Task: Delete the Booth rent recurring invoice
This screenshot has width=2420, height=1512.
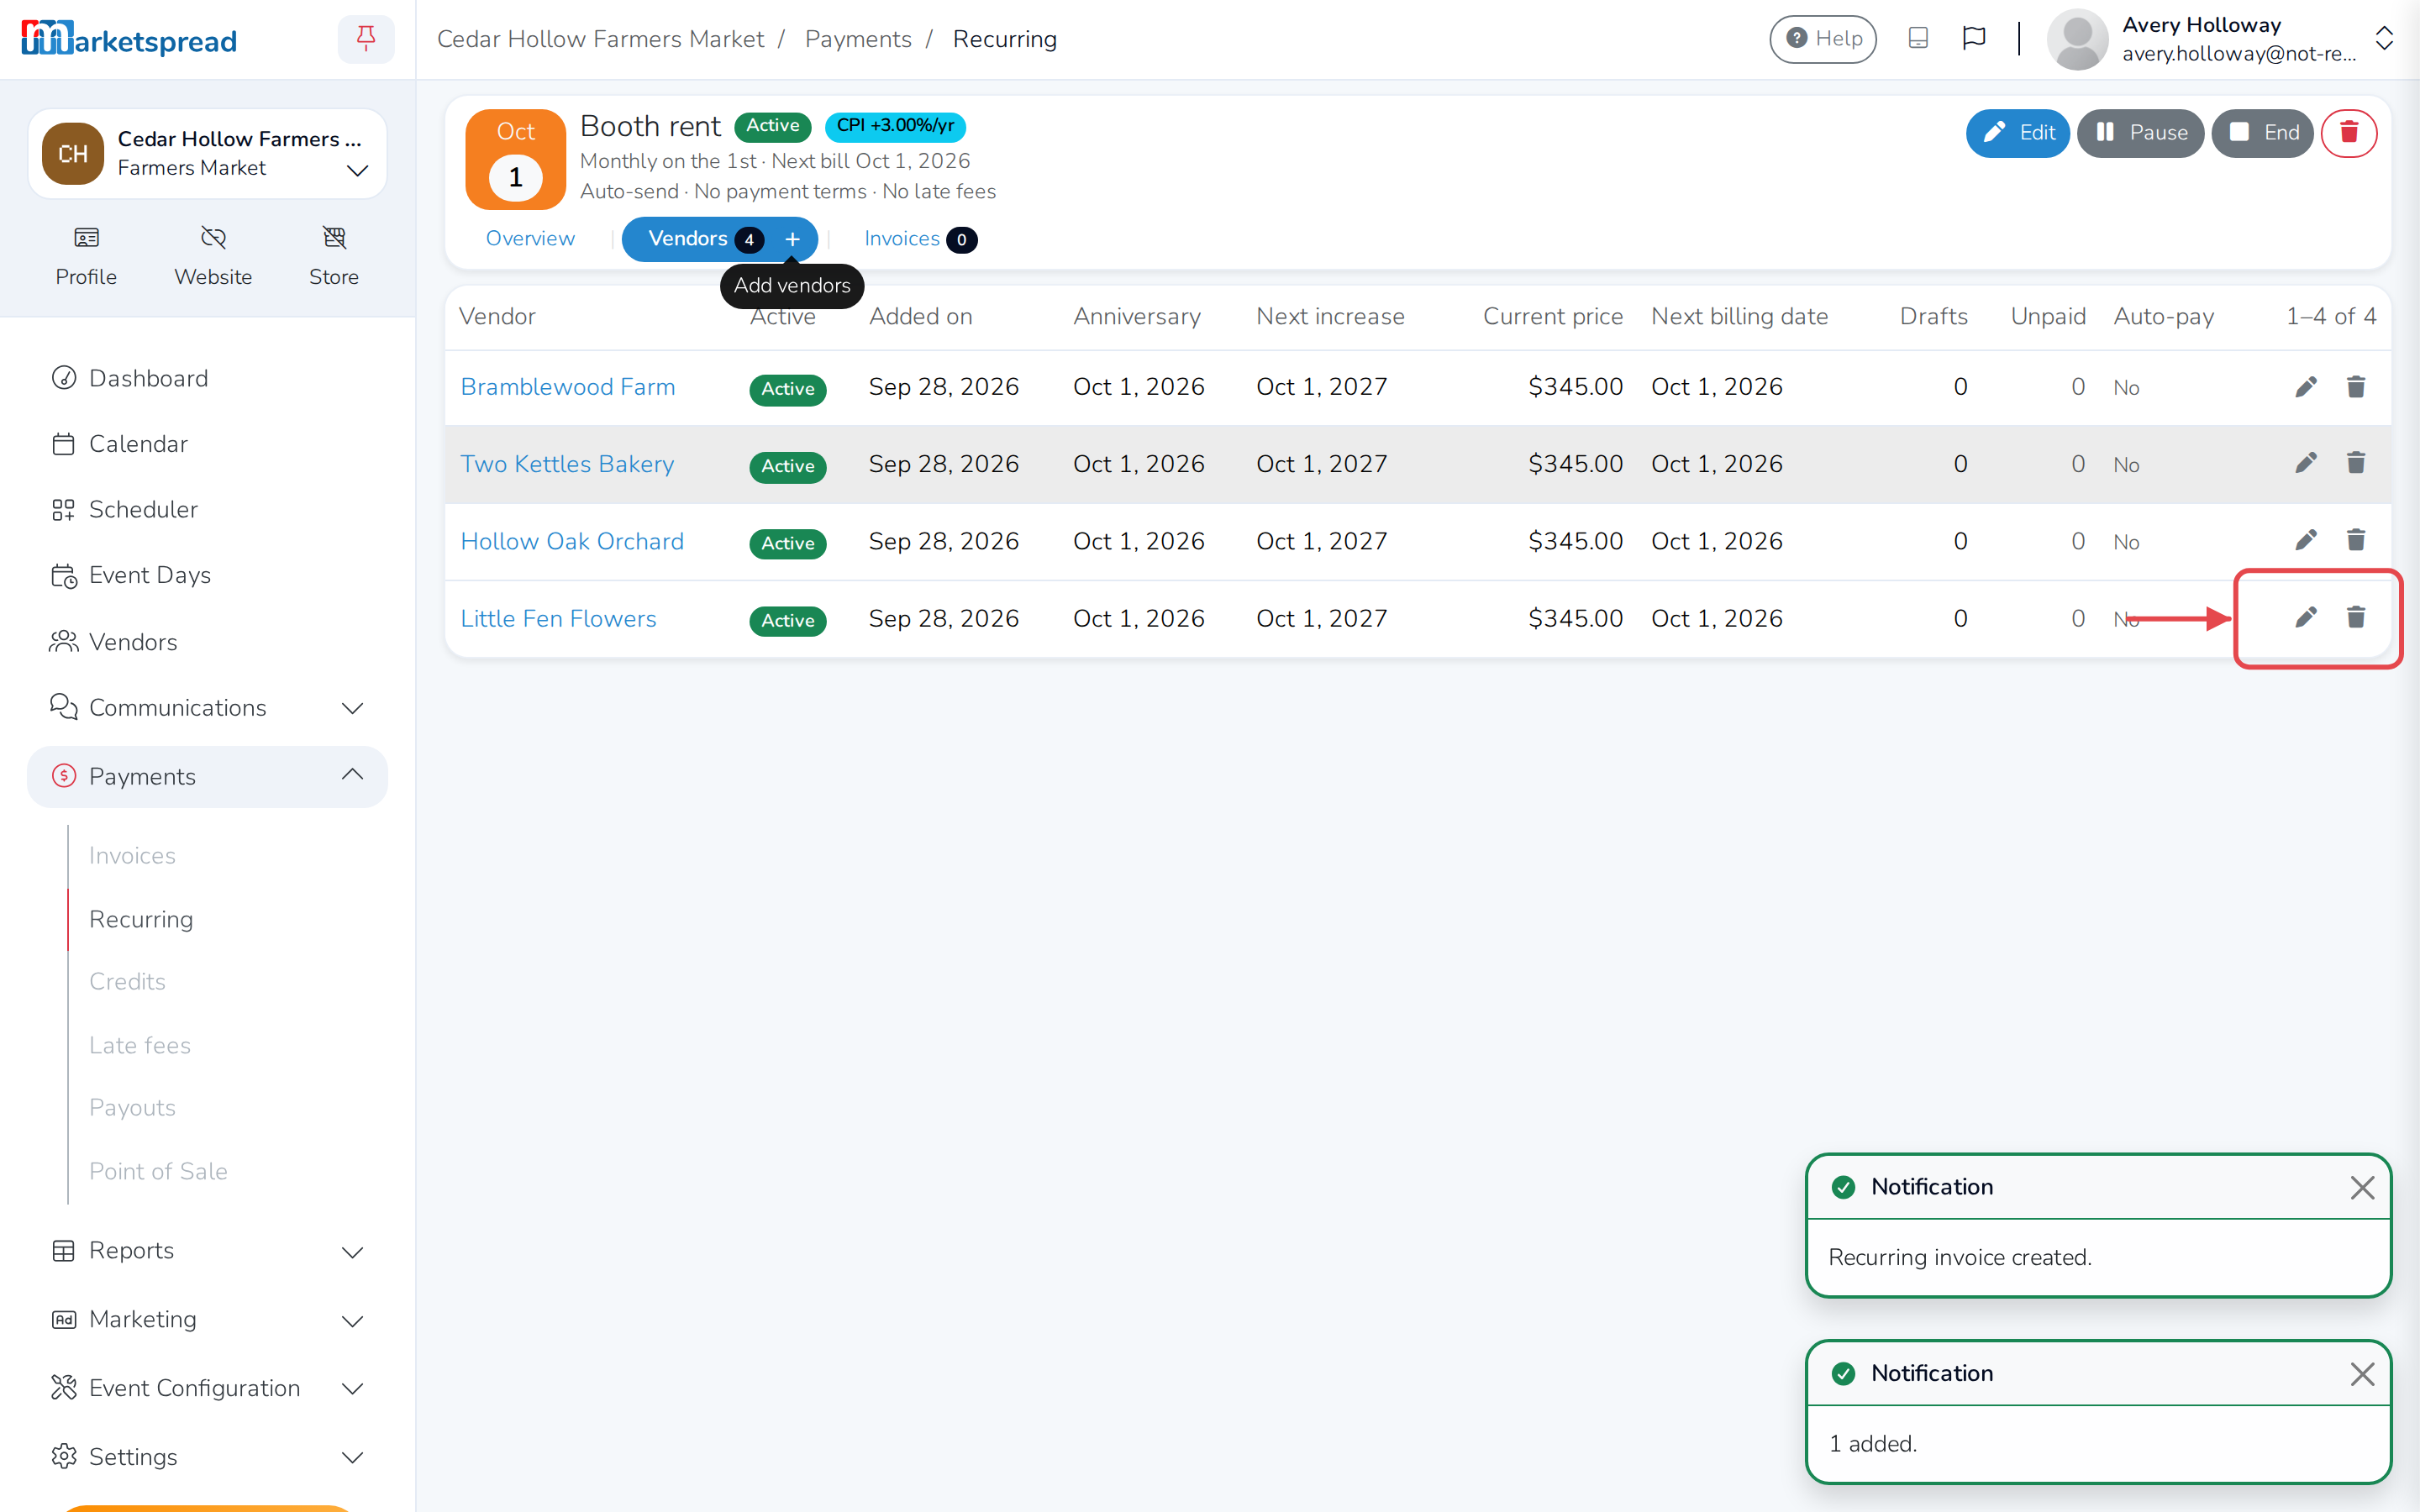Action: 2348,133
